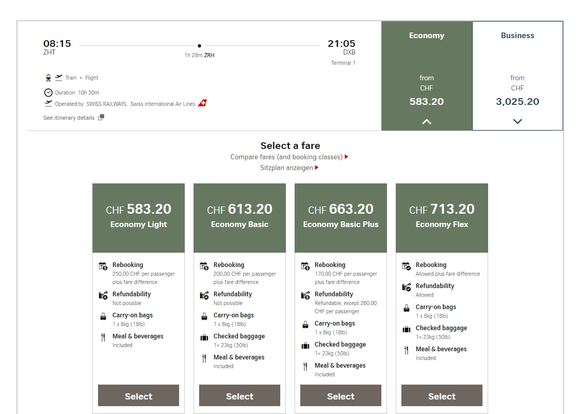Select the Economy Light fare
The width and height of the screenshot is (580, 414).
[138, 396]
